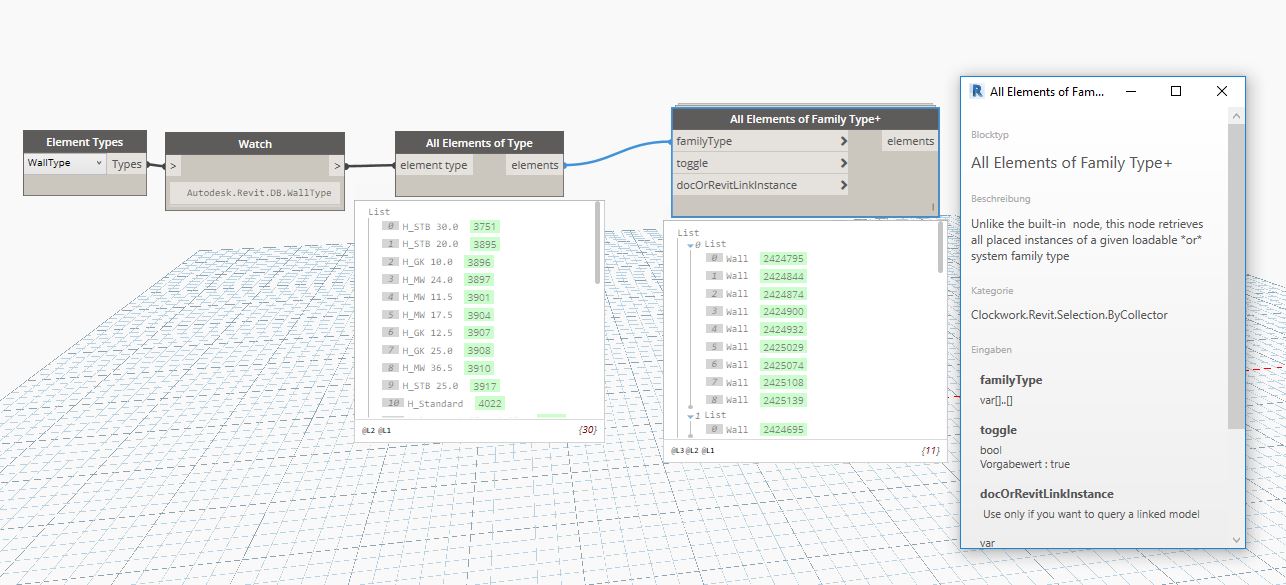The height and width of the screenshot is (585, 1286).
Task: Click element ID 3751 for H_STB 30.0
Action: point(484,226)
